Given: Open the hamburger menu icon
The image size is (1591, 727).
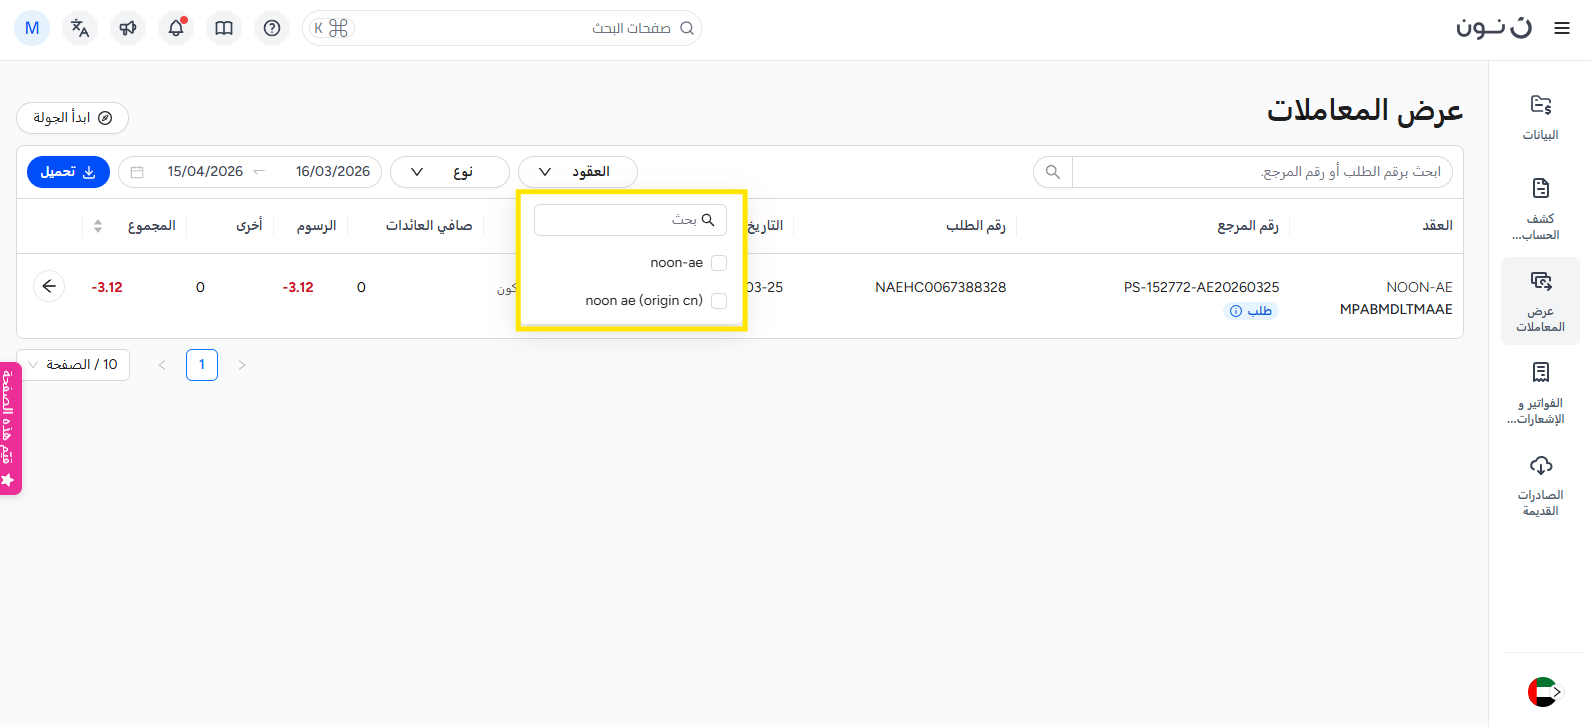Looking at the screenshot, I should tap(1561, 28).
